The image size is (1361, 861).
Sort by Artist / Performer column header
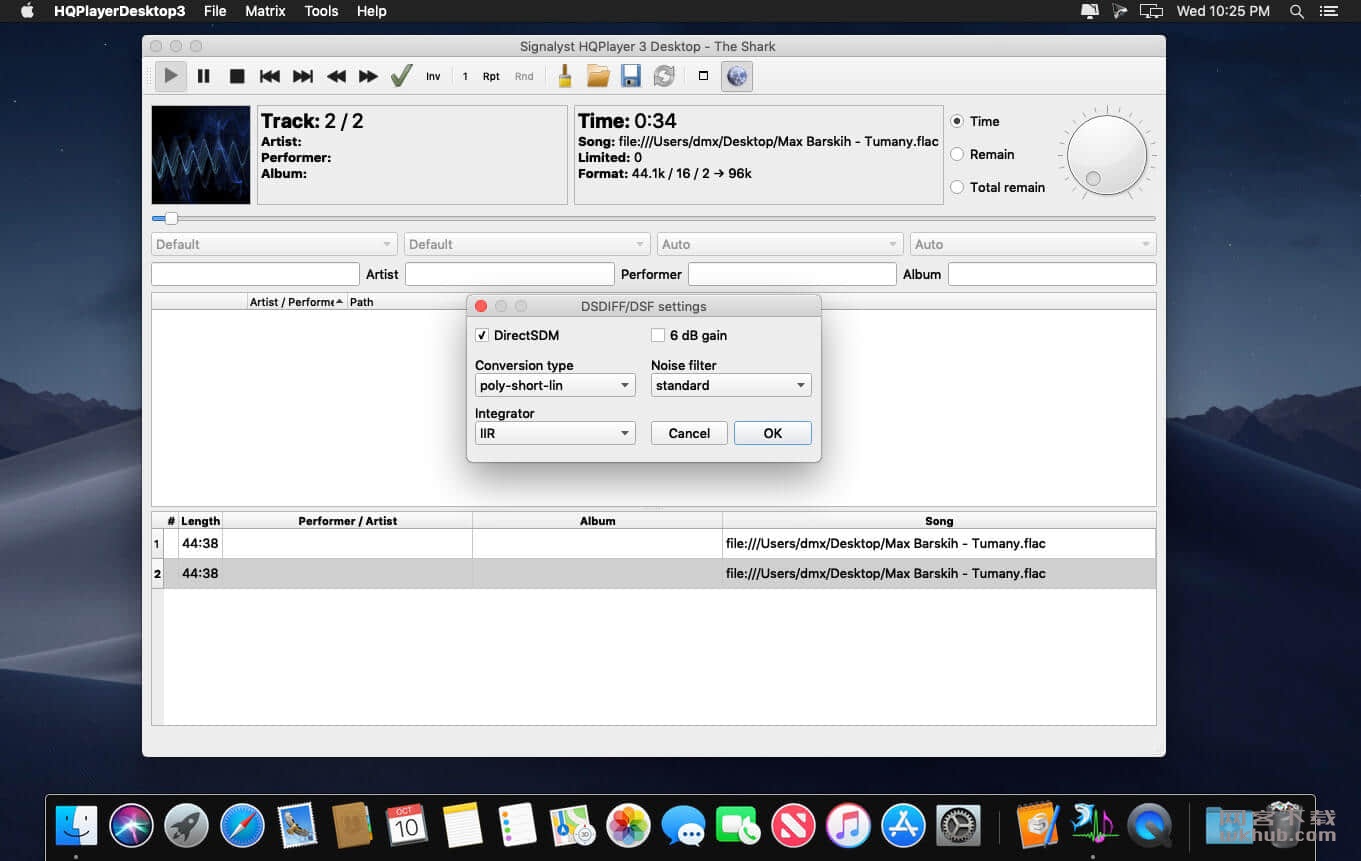pos(297,302)
